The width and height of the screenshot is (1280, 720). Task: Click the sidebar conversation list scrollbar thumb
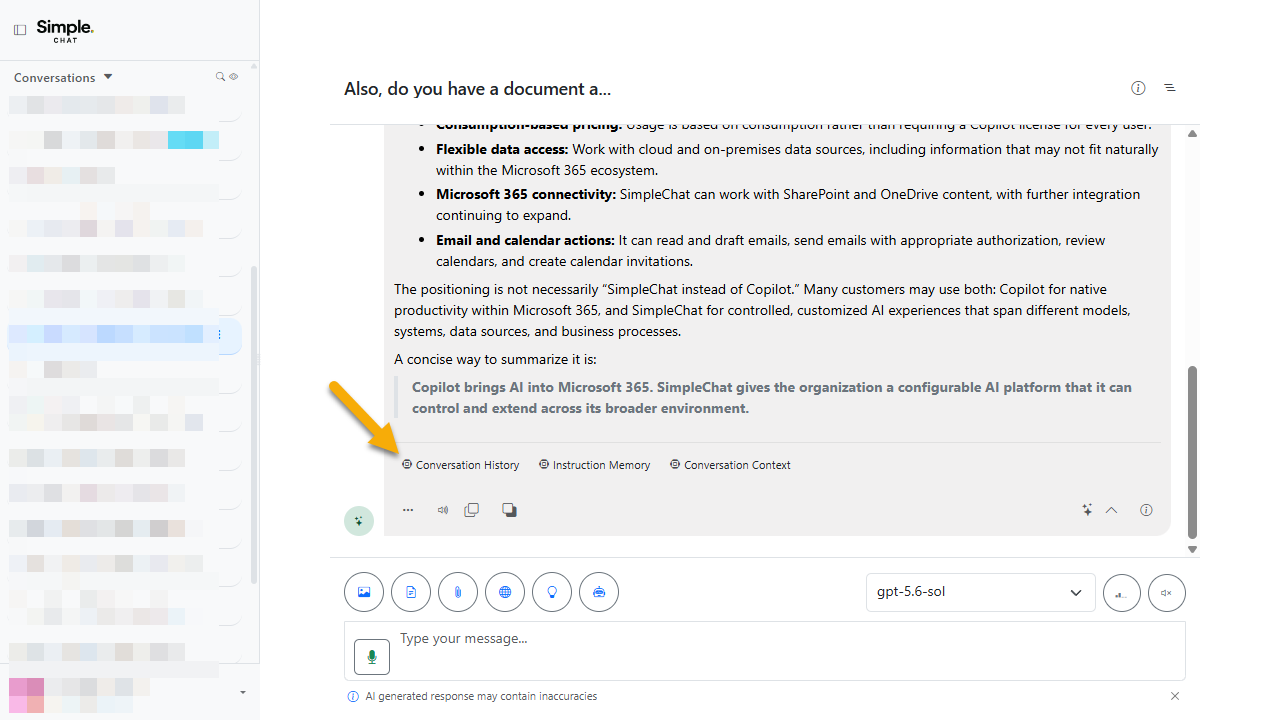coord(254,425)
